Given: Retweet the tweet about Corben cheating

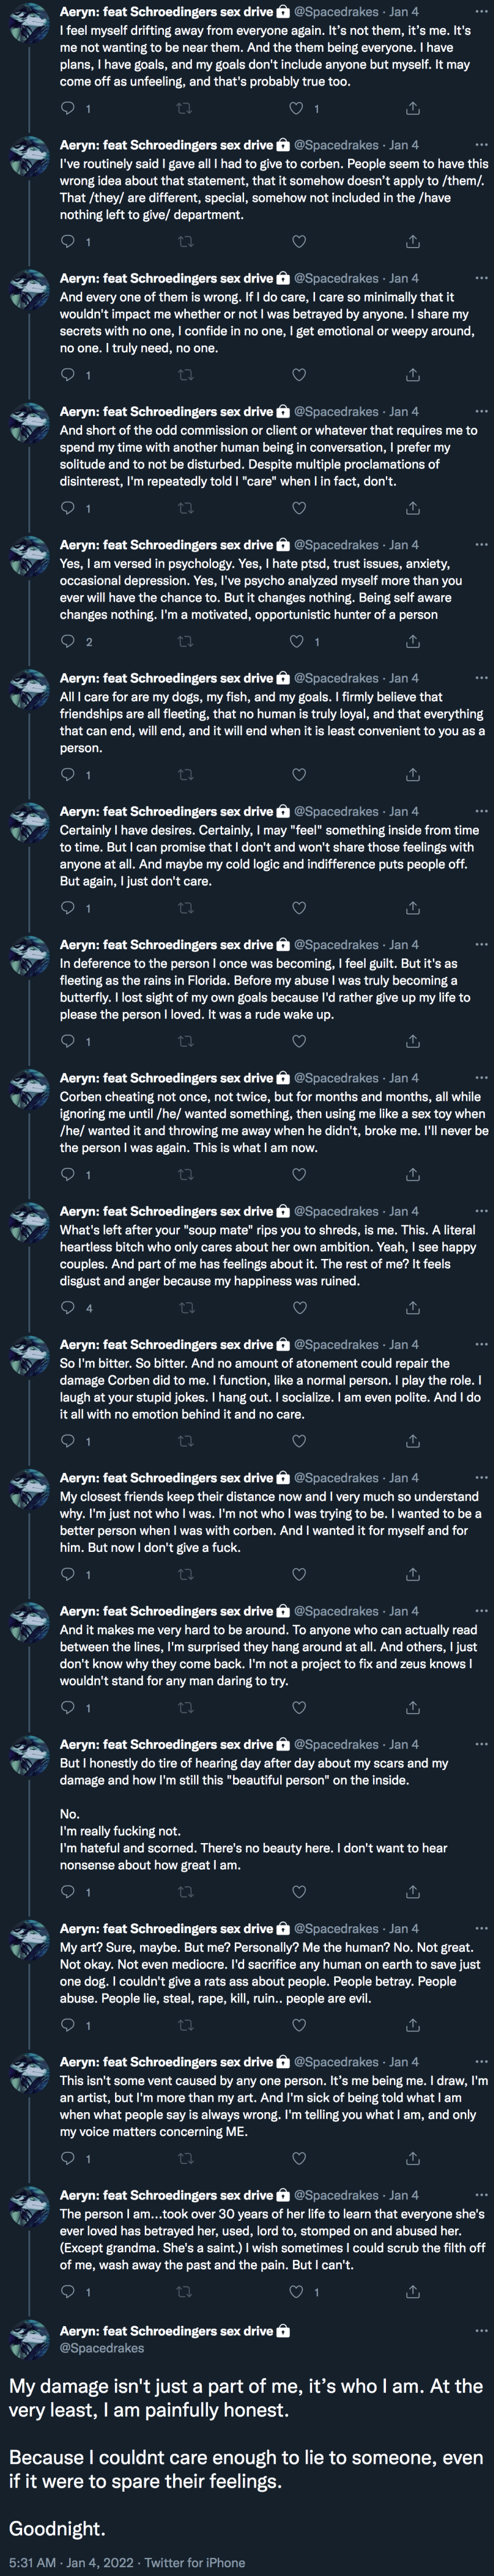Looking at the screenshot, I should (x=185, y=1174).
